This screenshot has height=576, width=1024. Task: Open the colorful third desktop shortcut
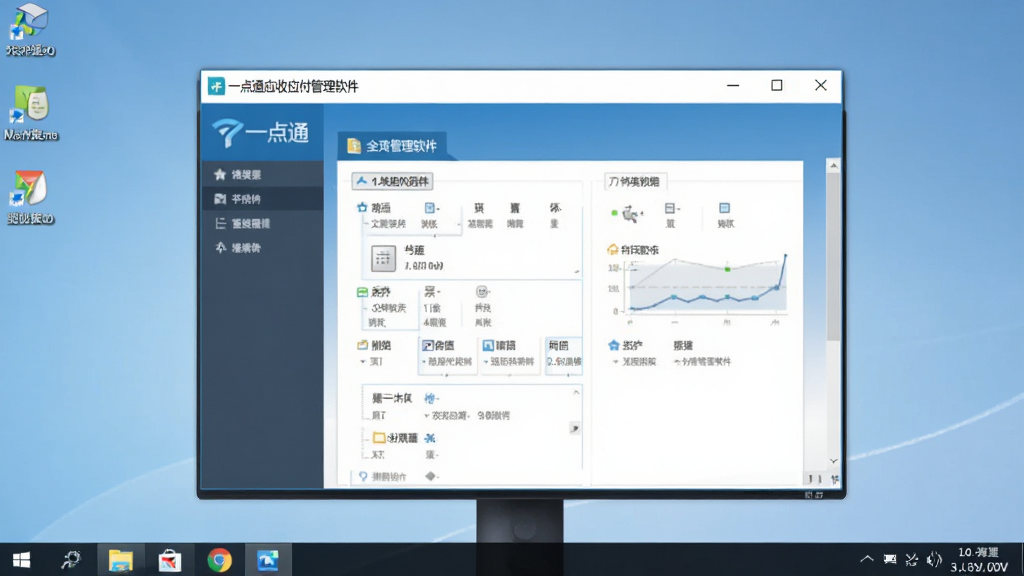[x=31, y=197]
